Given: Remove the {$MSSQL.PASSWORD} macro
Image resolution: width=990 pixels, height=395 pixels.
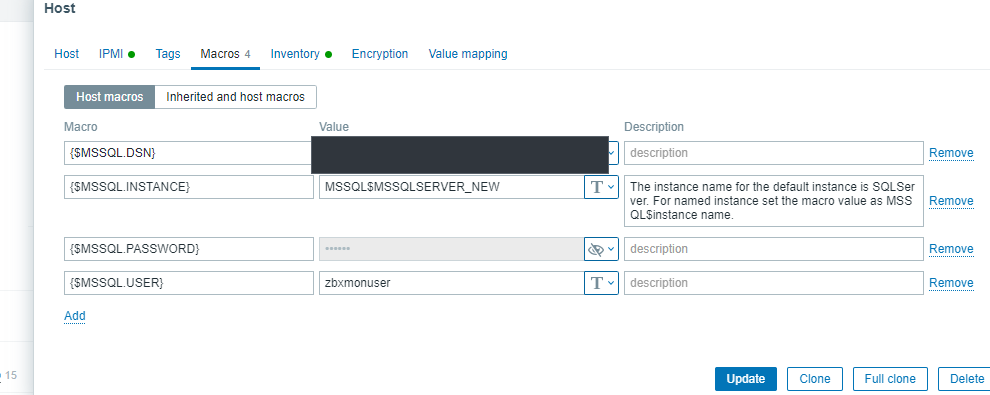Looking at the screenshot, I should tap(951, 249).
